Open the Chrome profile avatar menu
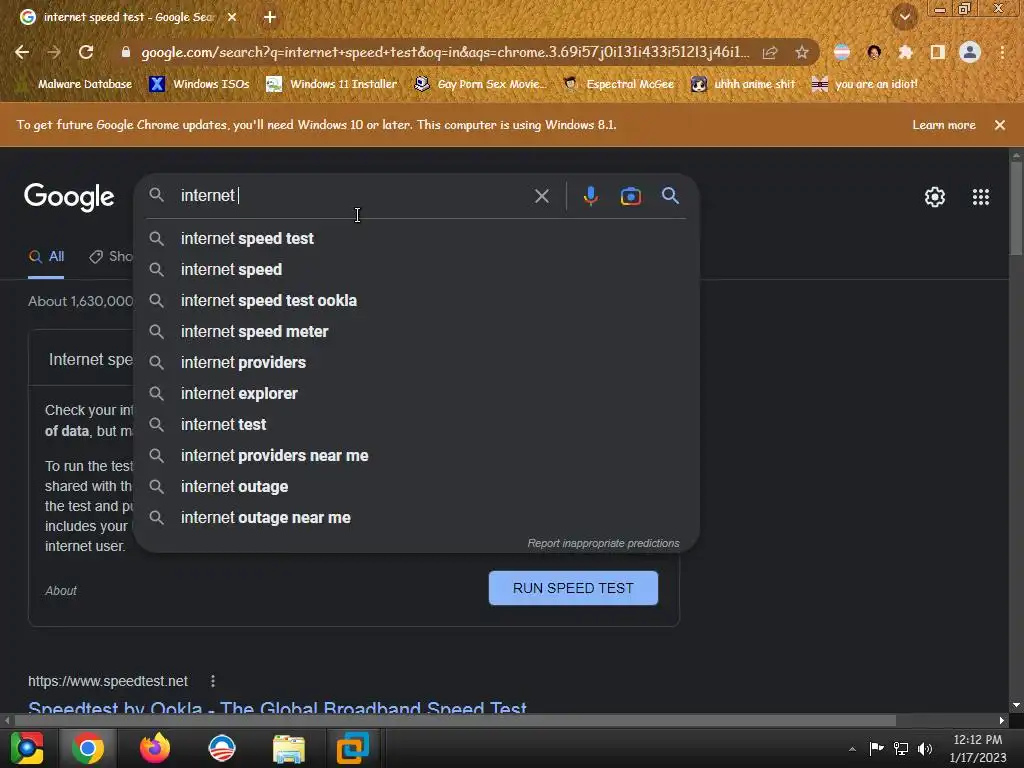 [970, 52]
